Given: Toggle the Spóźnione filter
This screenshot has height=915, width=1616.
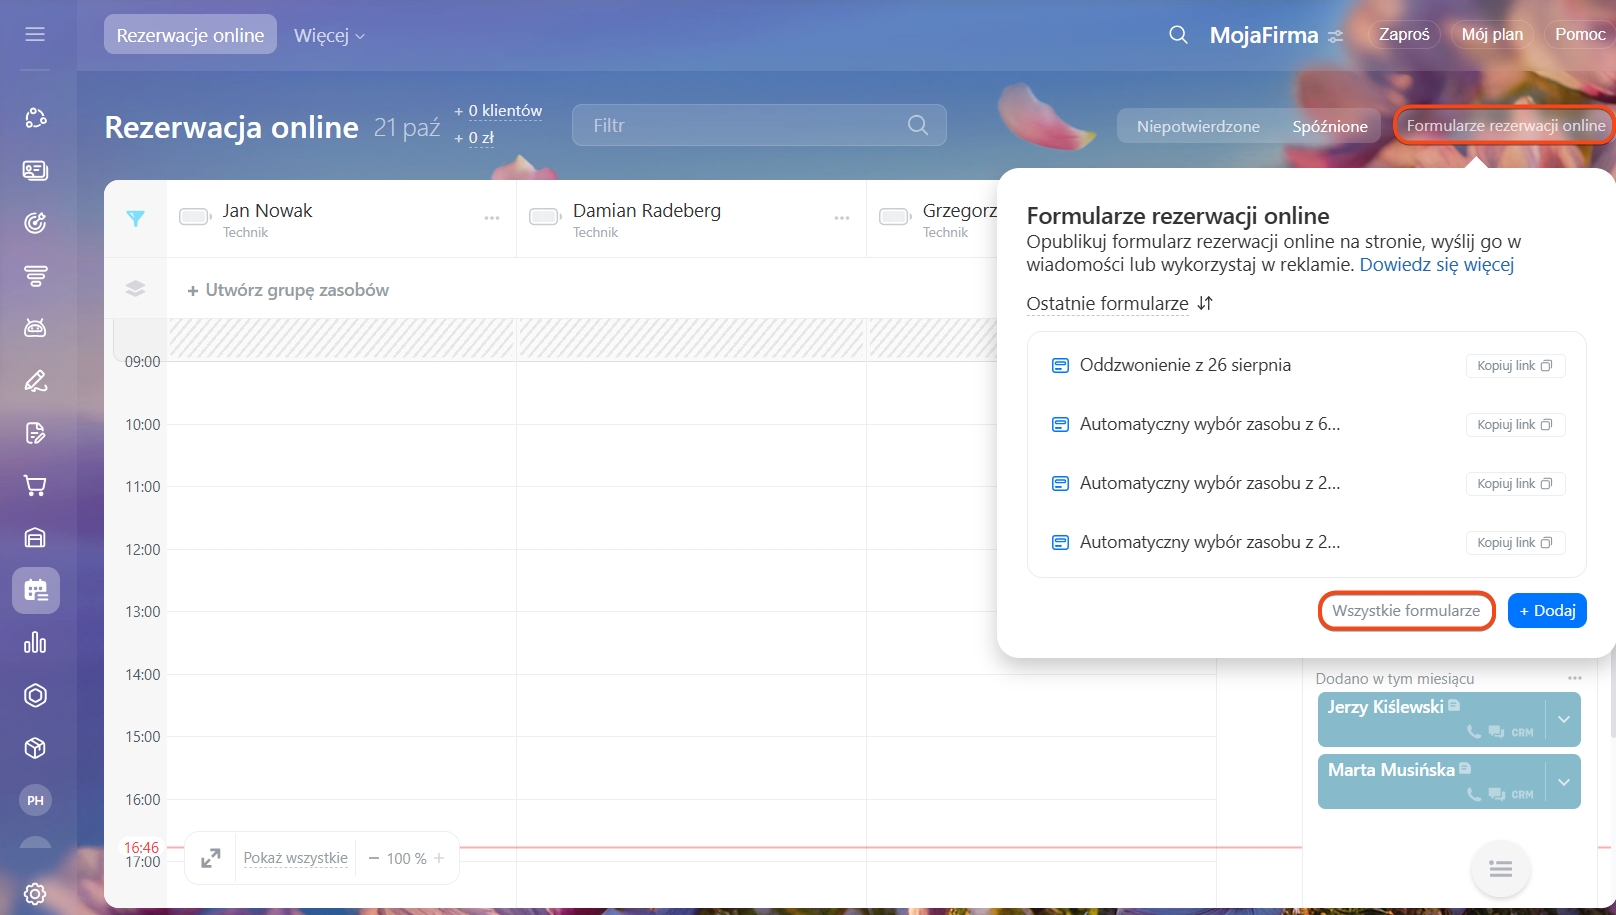Looking at the screenshot, I should (1329, 126).
